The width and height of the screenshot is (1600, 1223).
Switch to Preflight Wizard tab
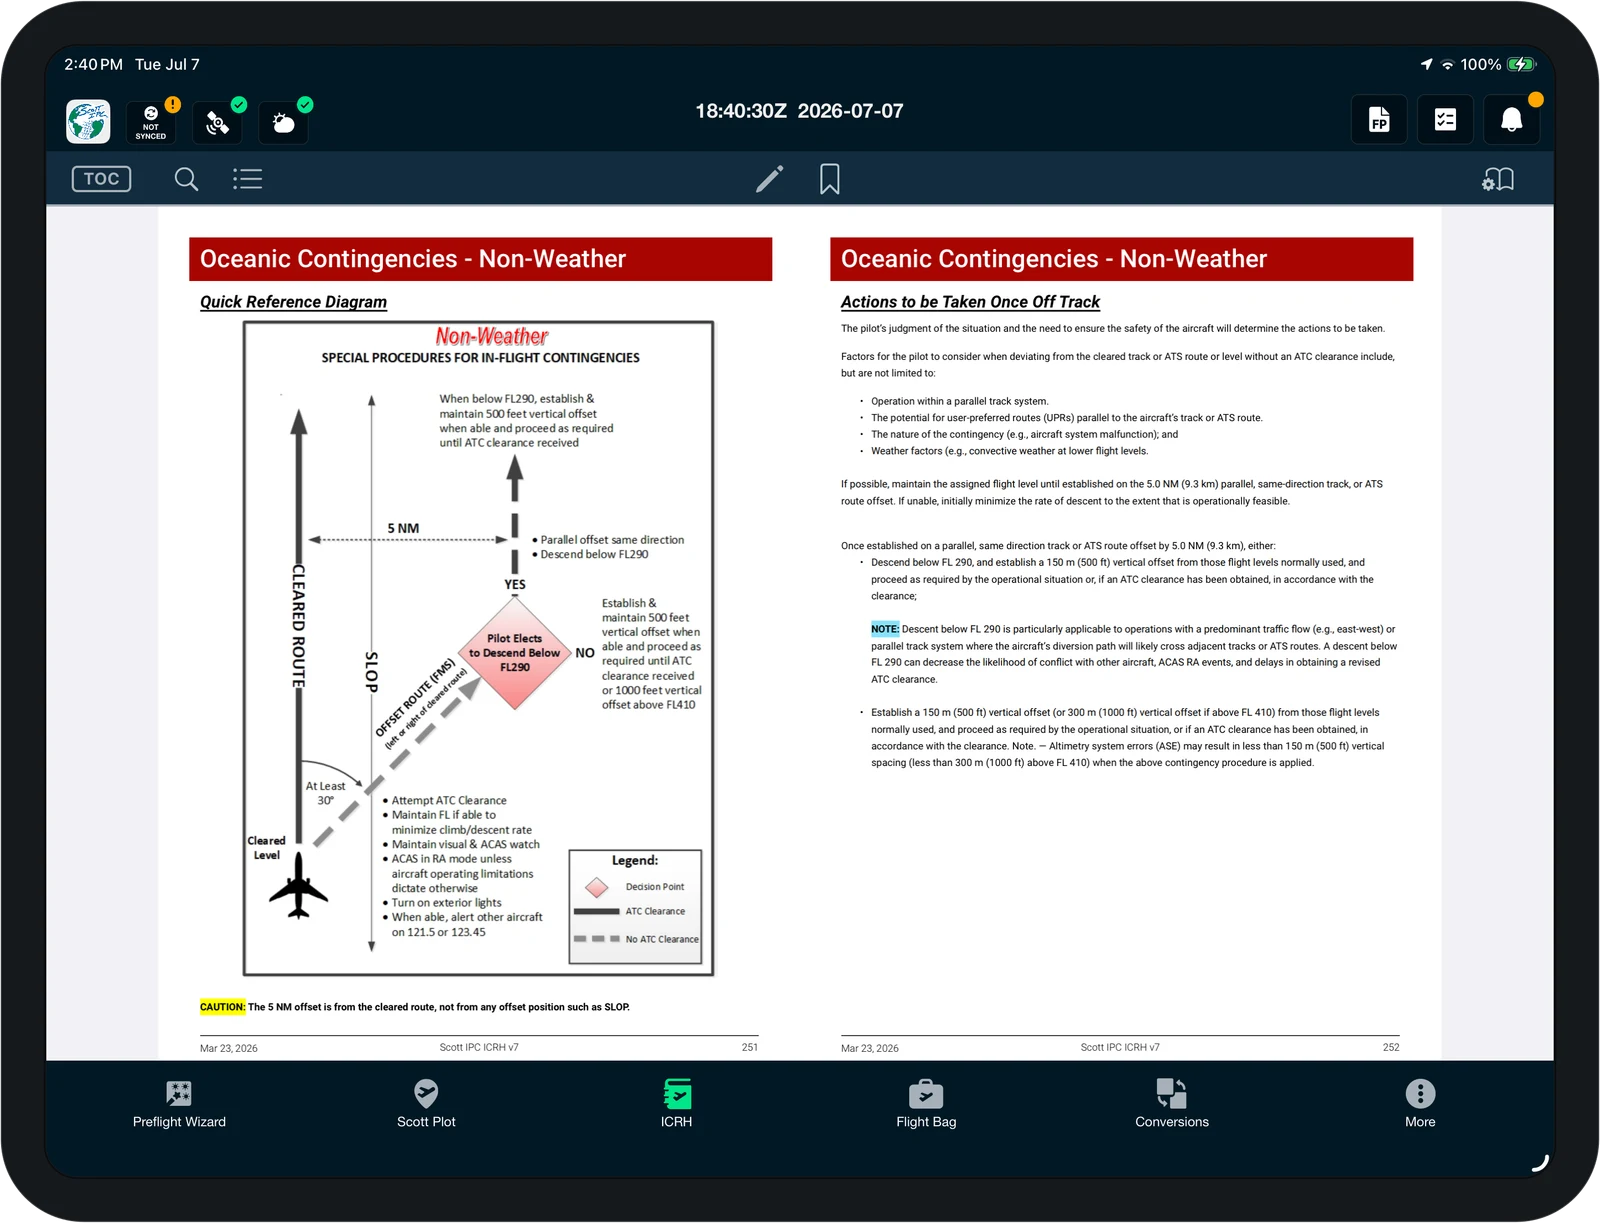tap(179, 1104)
